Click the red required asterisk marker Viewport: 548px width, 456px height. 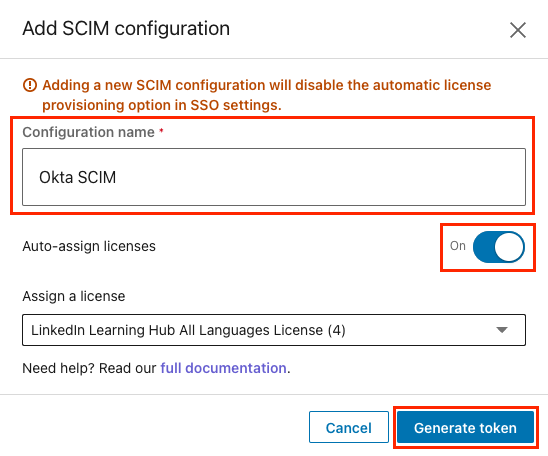(x=161, y=130)
